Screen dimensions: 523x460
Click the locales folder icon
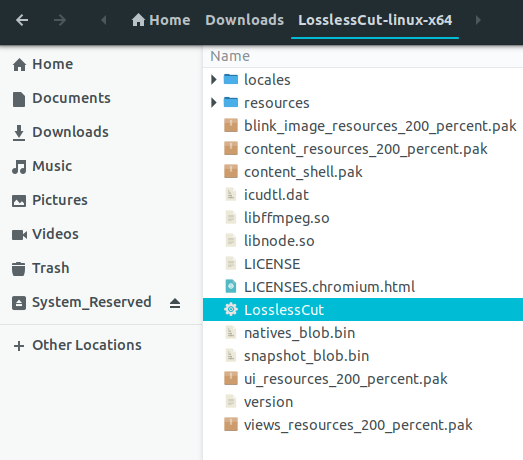tap(231, 79)
